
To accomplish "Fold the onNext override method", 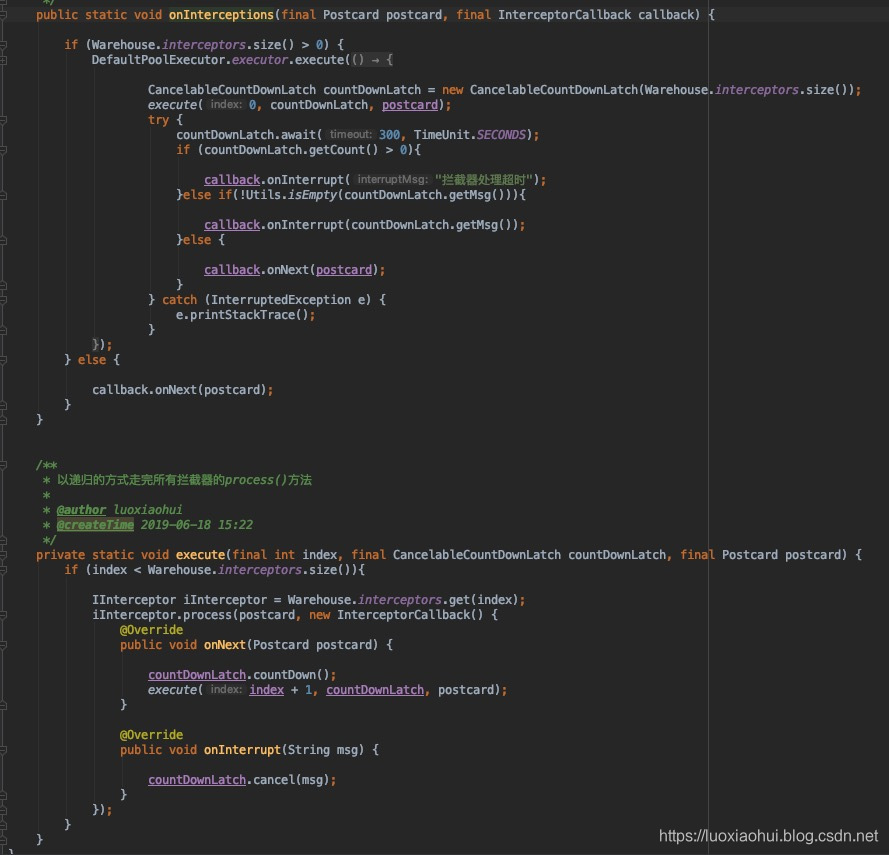I will [x=3, y=645].
